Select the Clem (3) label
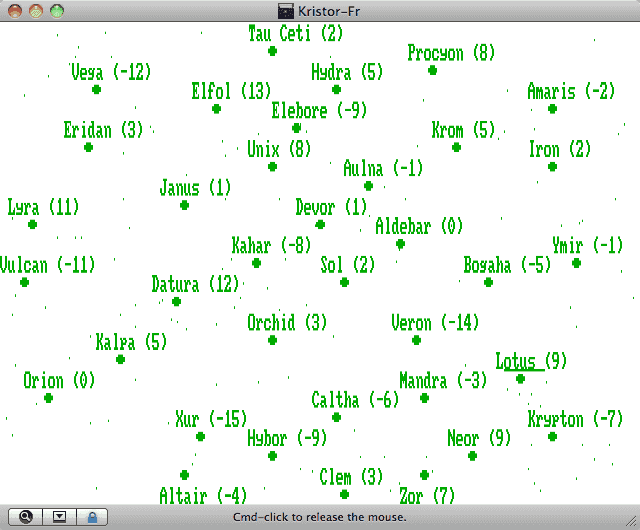Viewport: 640px width, 530px height. tap(351, 477)
